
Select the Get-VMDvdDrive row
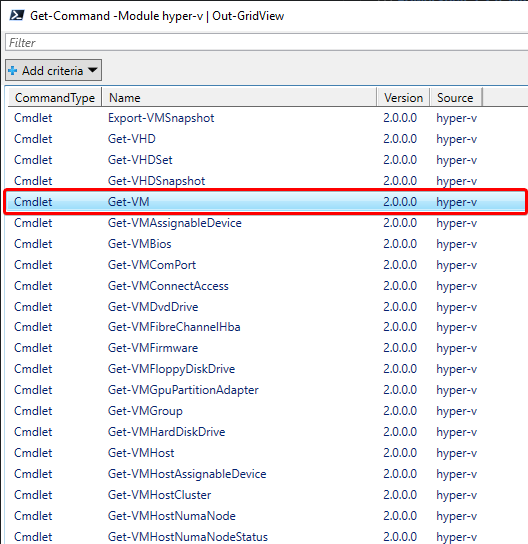(266, 307)
